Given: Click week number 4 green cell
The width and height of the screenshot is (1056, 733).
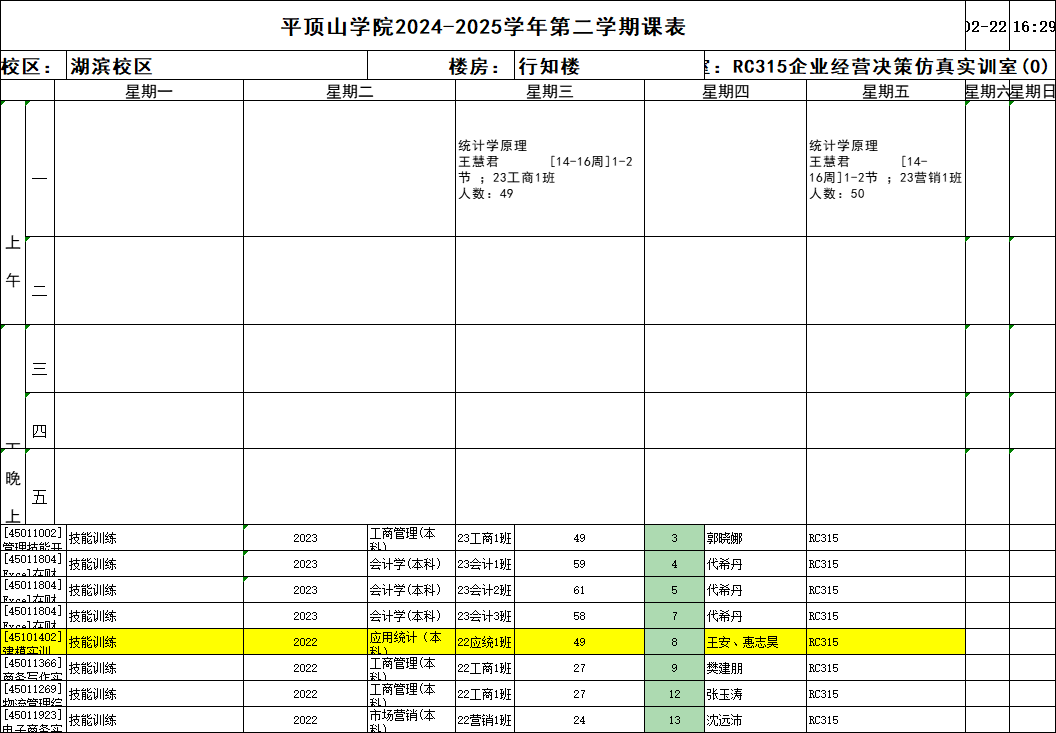Looking at the screenshot, I should click(674, 564).
